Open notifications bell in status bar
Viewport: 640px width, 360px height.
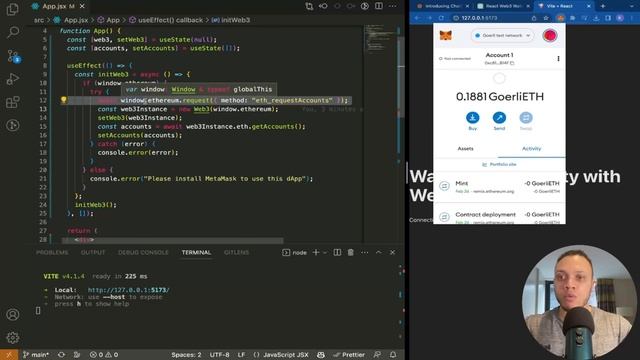(x=393, y=355)
